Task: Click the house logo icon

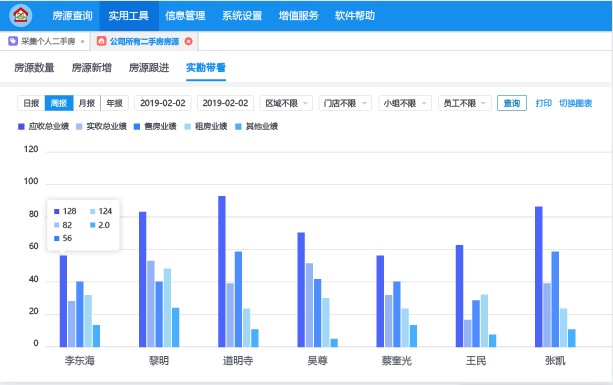Action: 21,15
